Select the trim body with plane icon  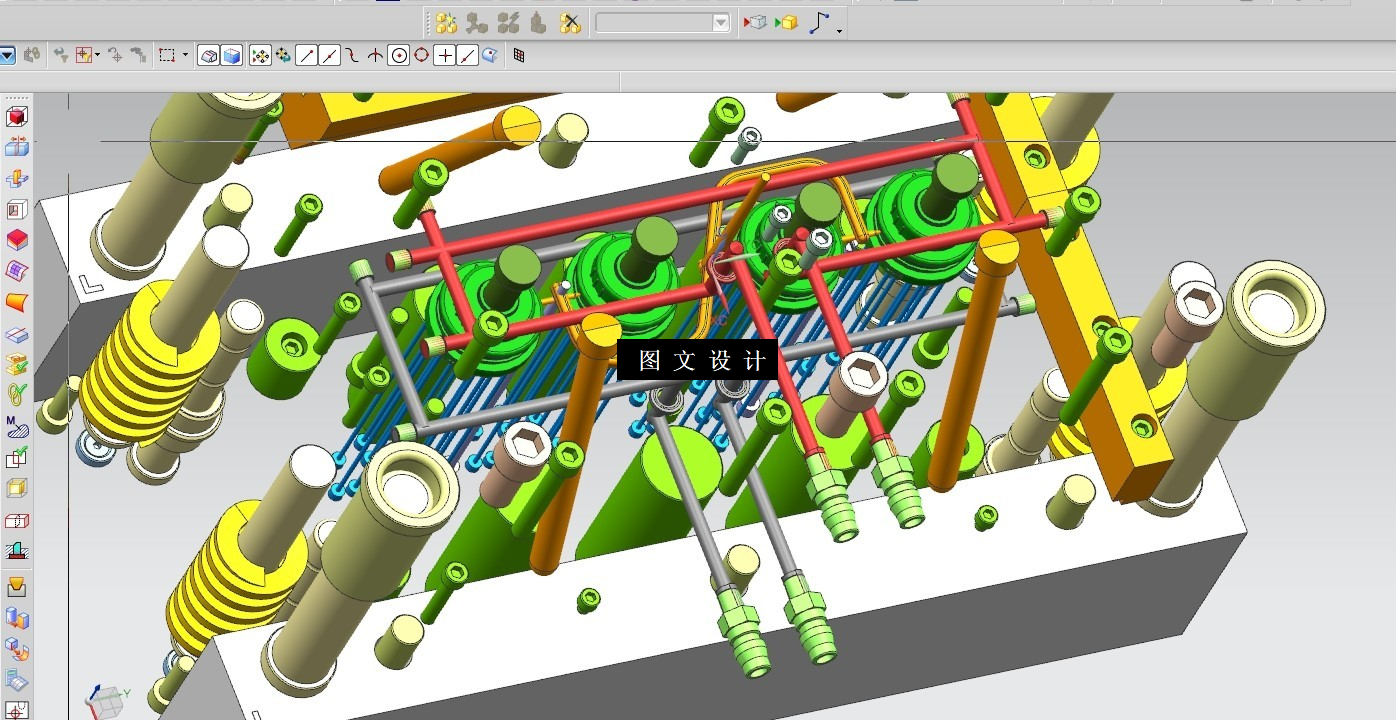17,334
